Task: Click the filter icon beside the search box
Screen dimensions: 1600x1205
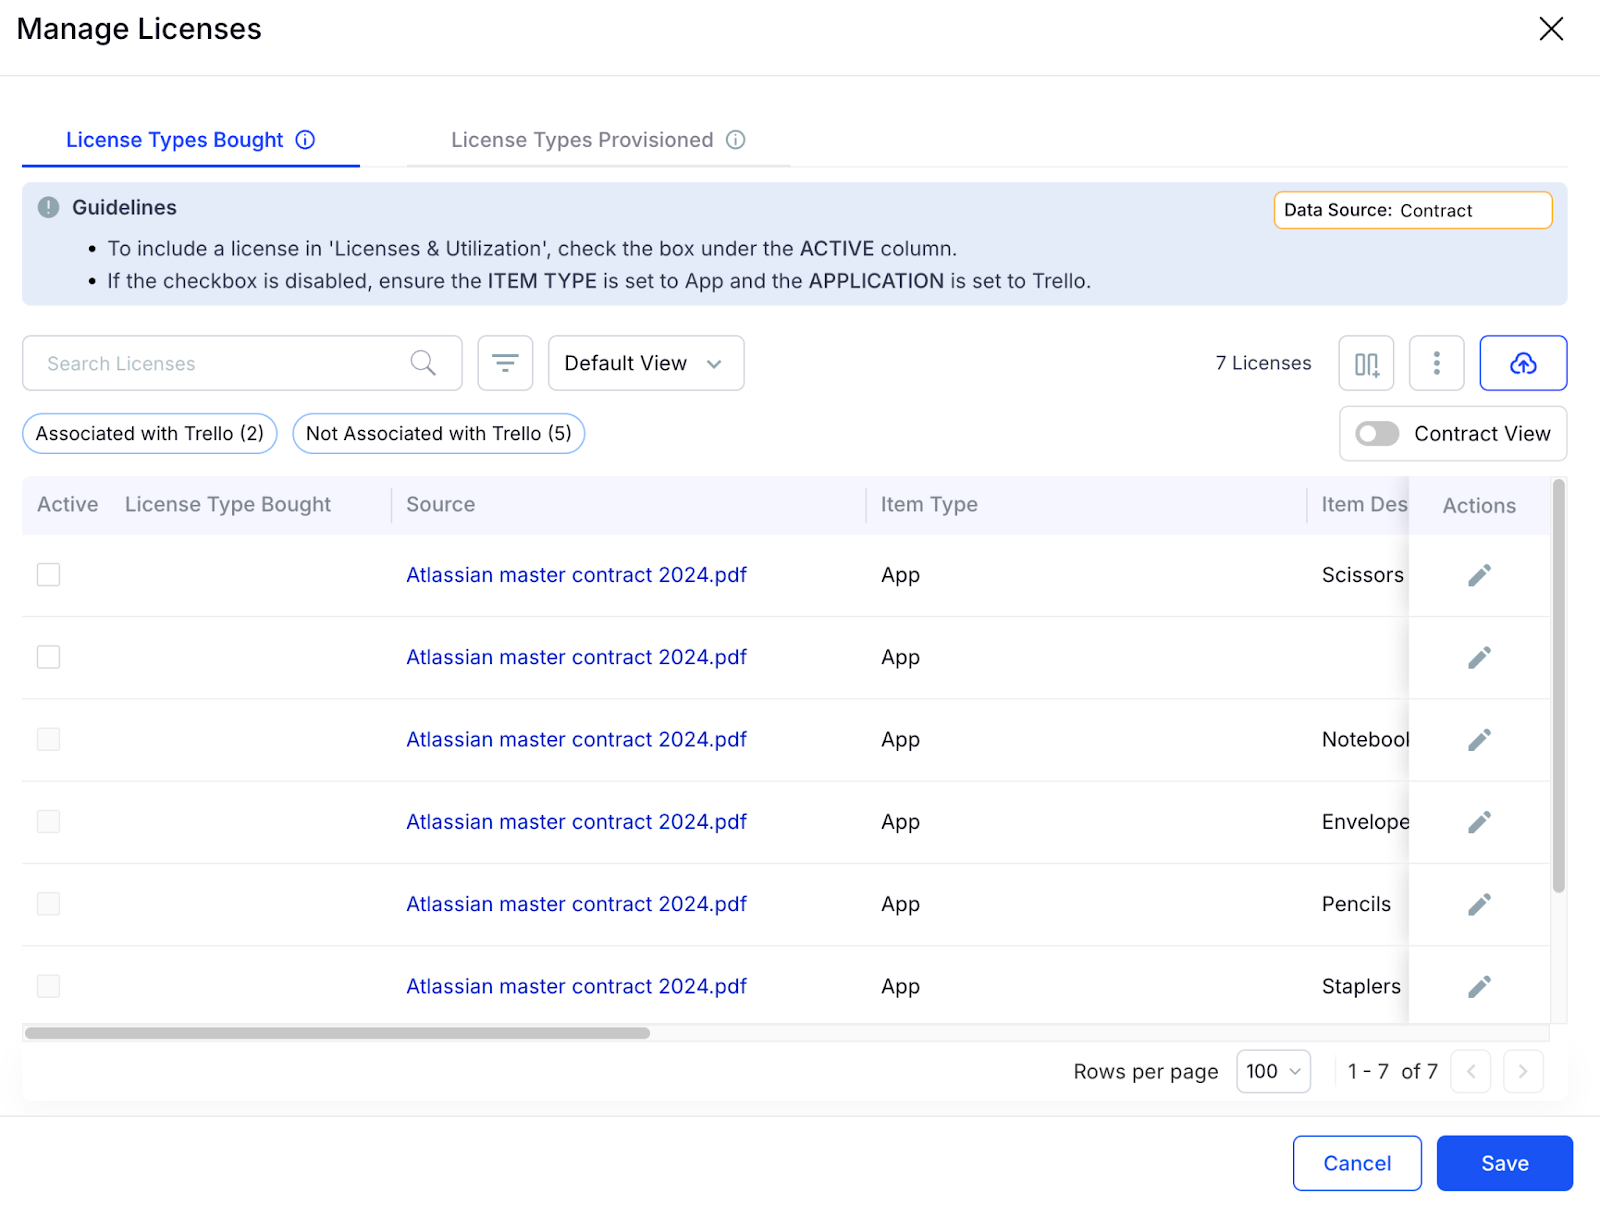Action: [505, 363]
